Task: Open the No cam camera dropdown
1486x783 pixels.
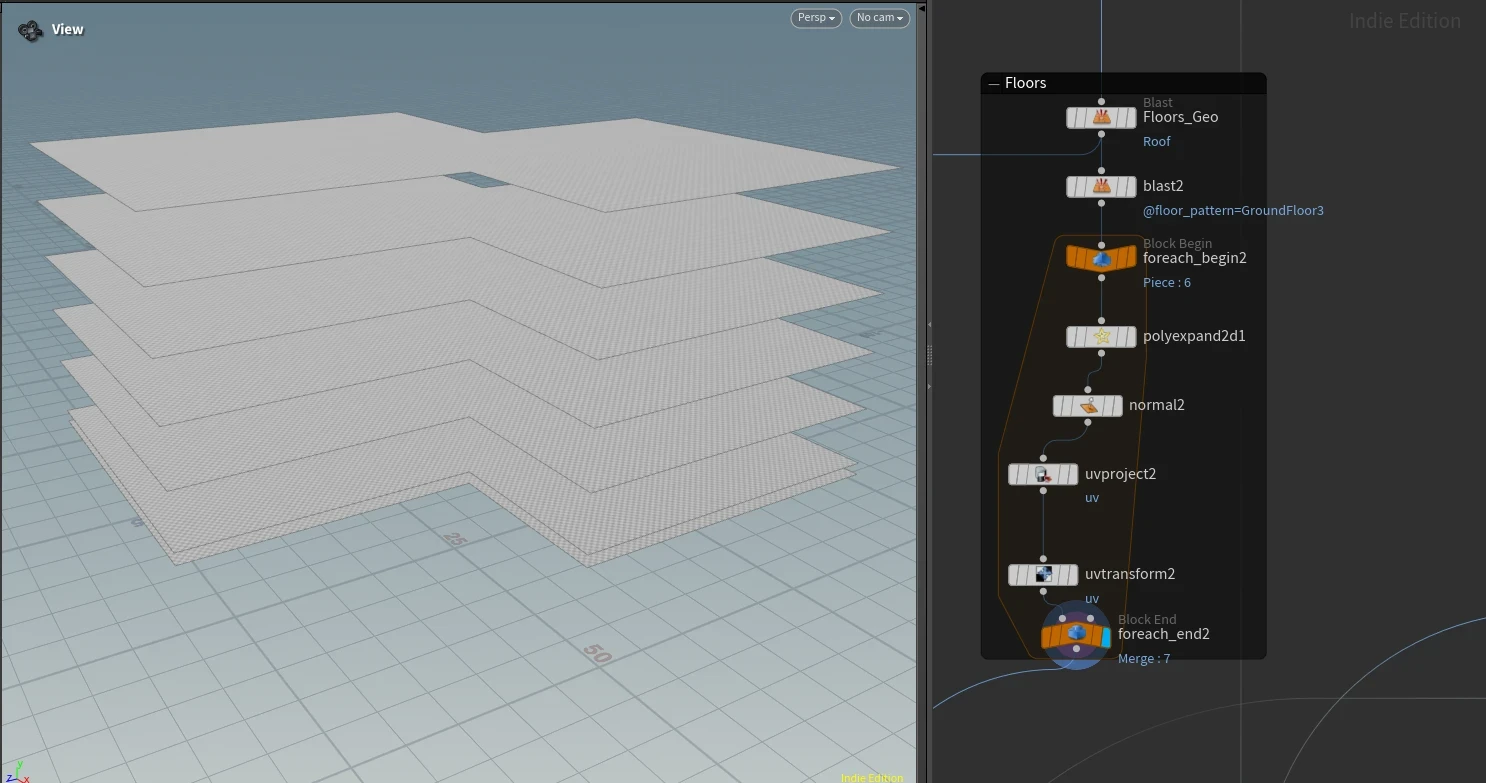Action: [x=880, y=18]
